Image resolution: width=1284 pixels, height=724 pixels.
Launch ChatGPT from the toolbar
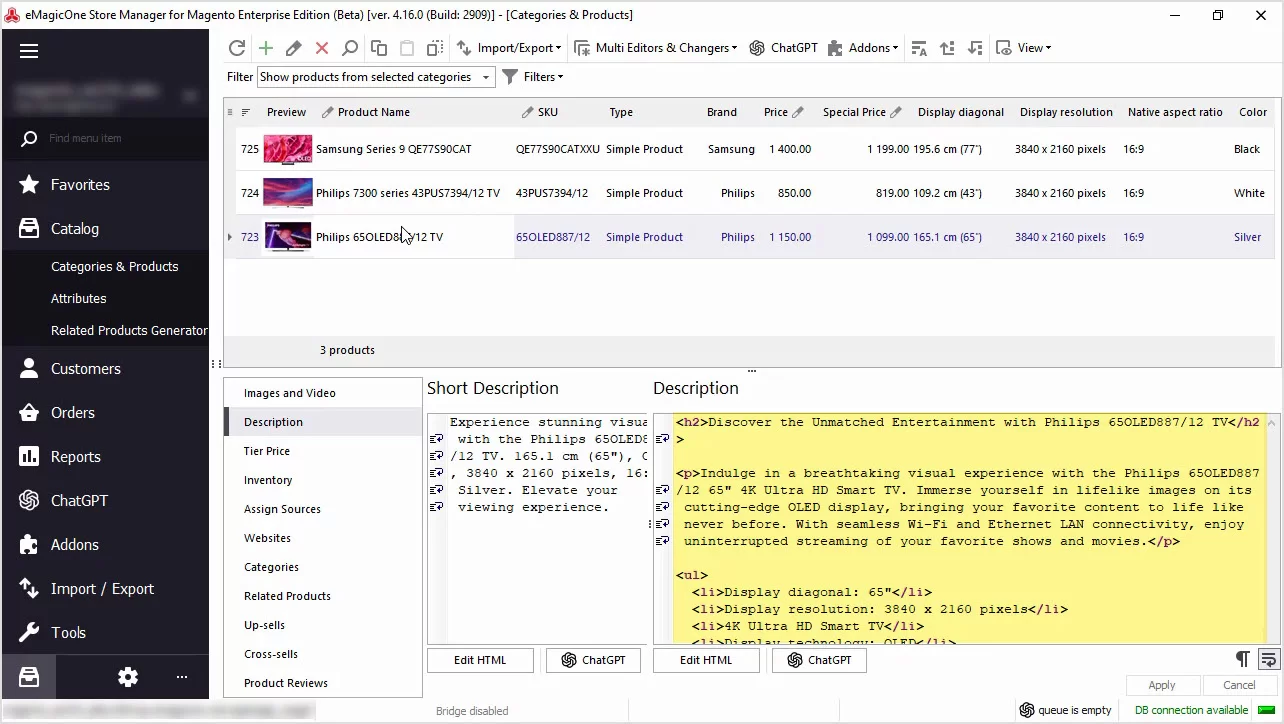point(784,48)
